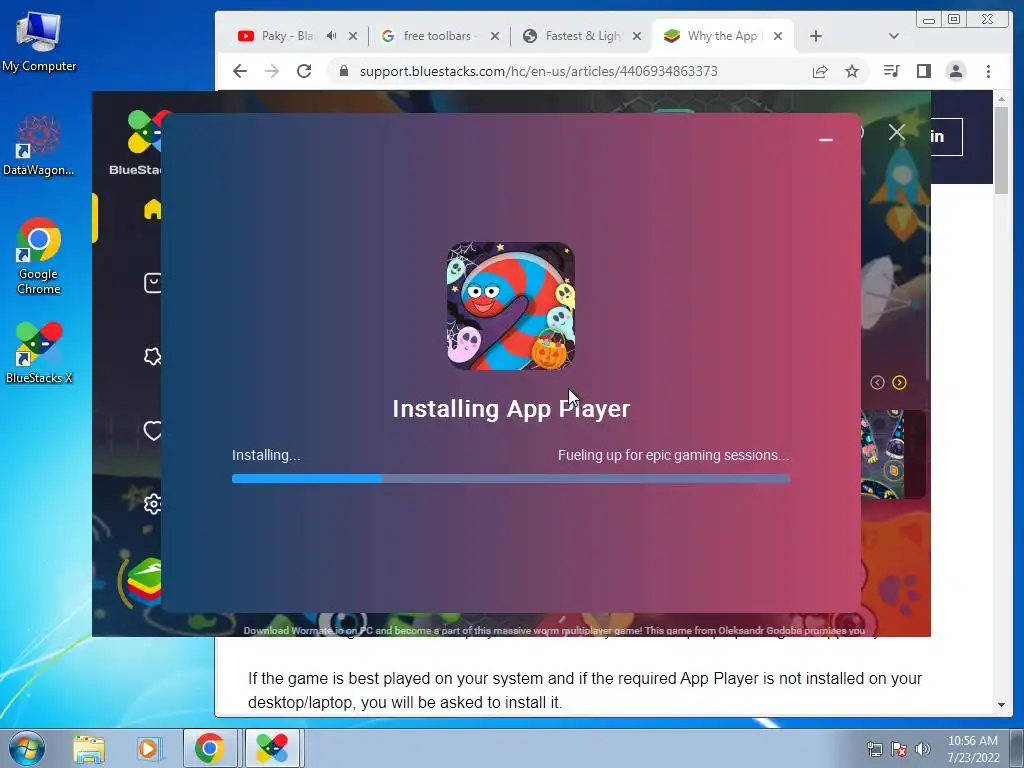Close the free toolbars tab
This screenshot has height=768, width=1024.
[495, 36]
